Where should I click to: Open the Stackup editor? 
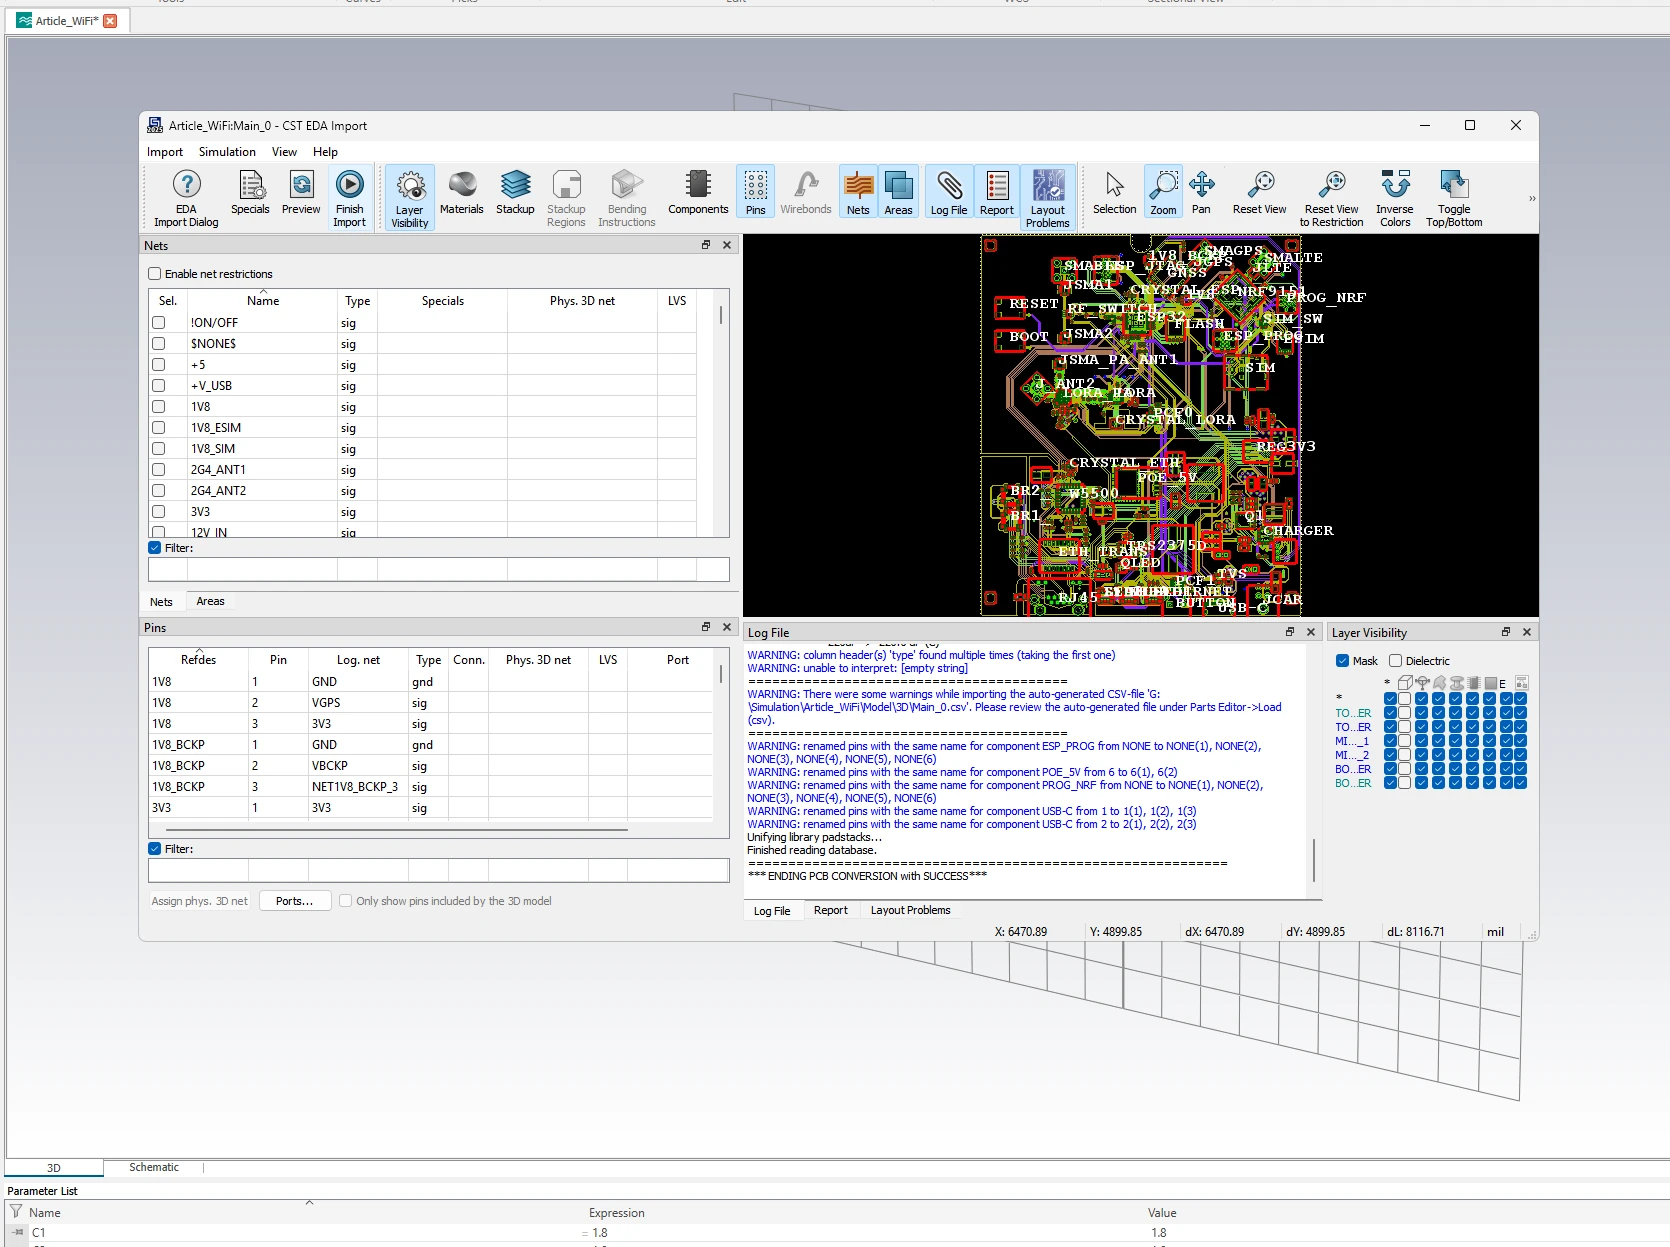tap(515, 192)
